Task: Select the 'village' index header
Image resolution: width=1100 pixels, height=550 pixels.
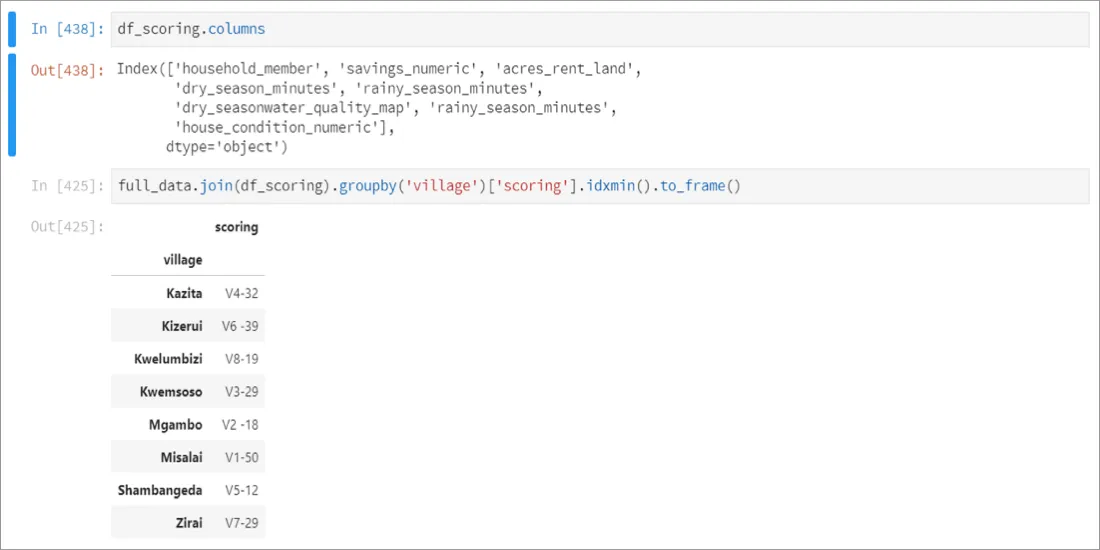Action: (182, 260)
